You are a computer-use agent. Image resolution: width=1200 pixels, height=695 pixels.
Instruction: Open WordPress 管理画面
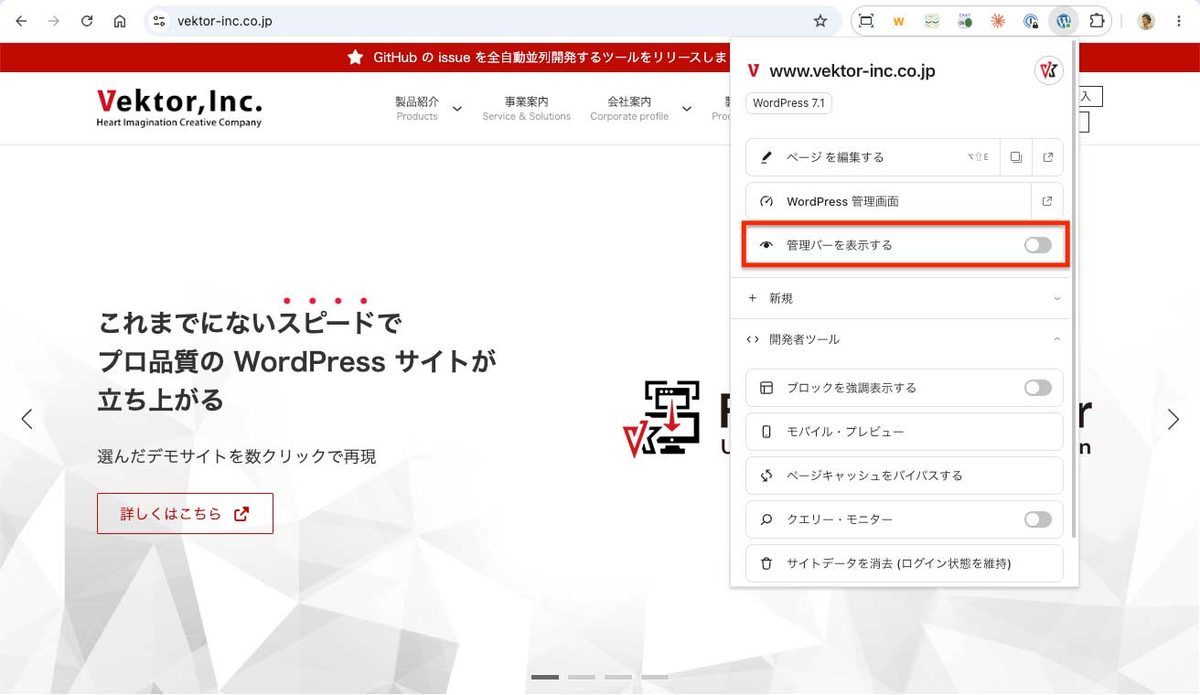coord(888,201)
